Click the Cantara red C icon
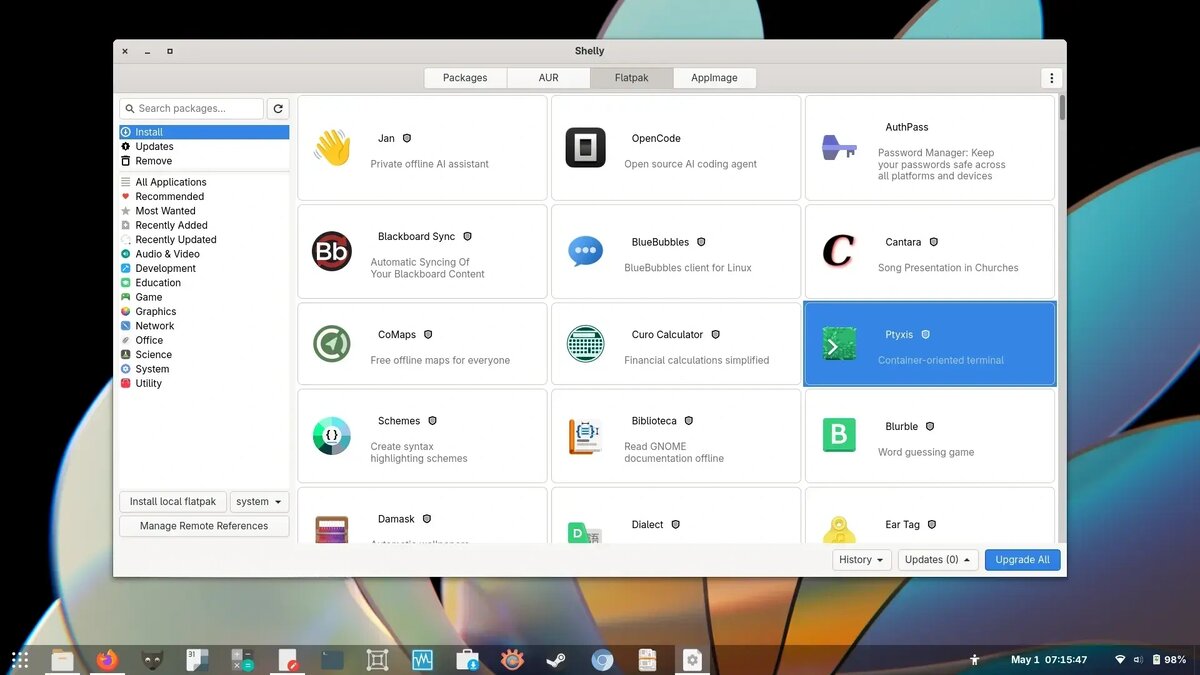 coord(838,251)
